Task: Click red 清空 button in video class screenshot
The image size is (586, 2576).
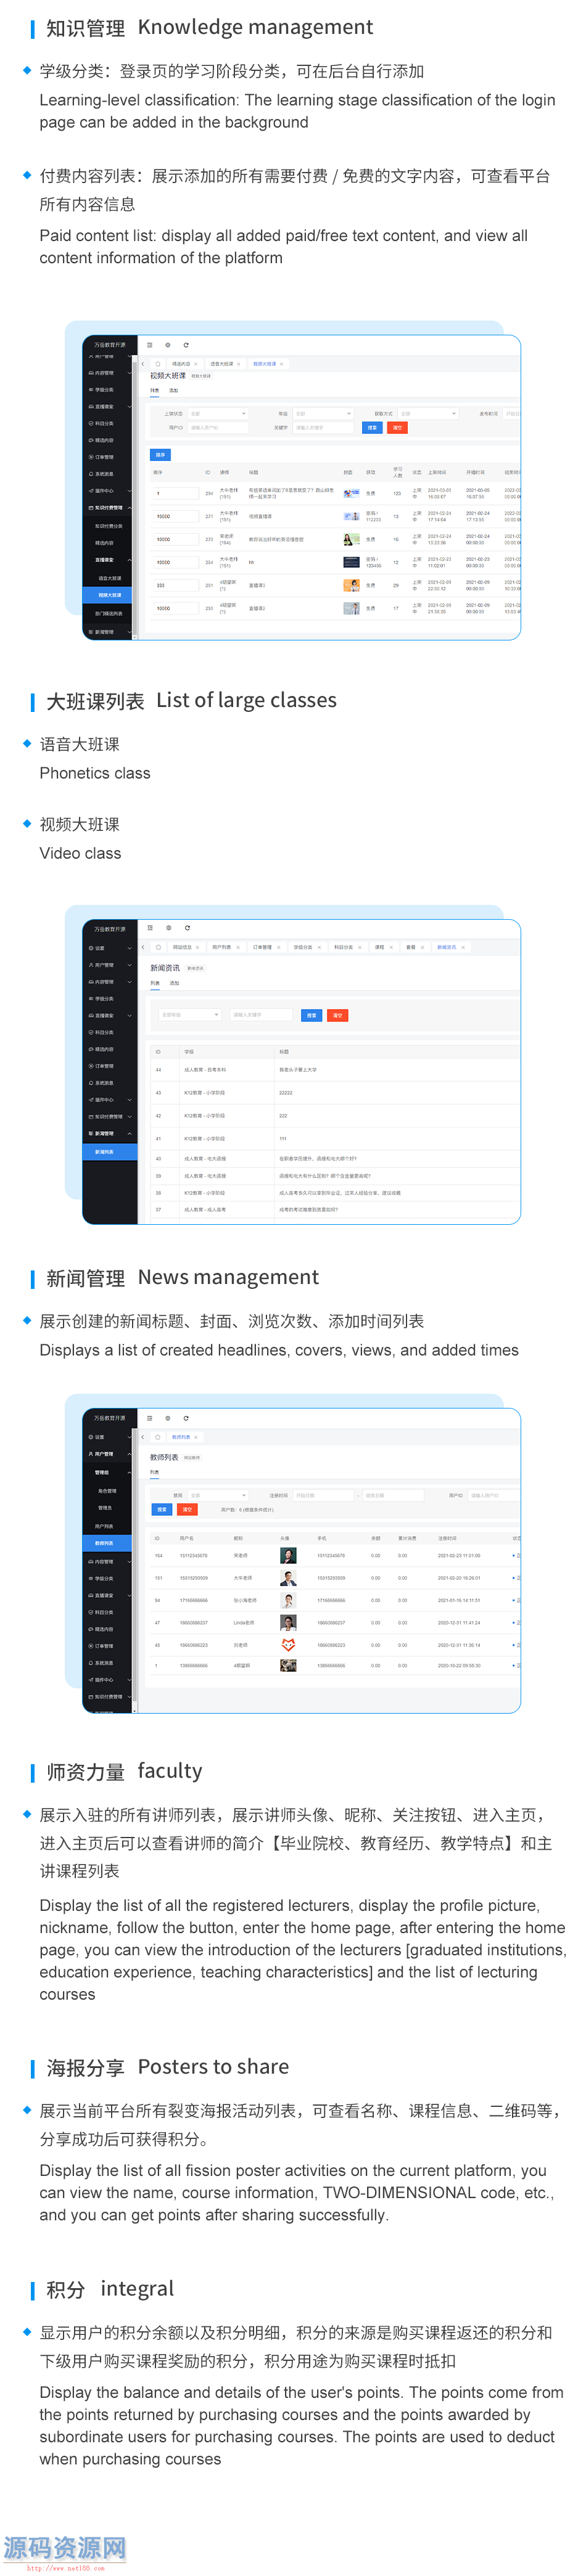Action: click(x=397, y=427)
